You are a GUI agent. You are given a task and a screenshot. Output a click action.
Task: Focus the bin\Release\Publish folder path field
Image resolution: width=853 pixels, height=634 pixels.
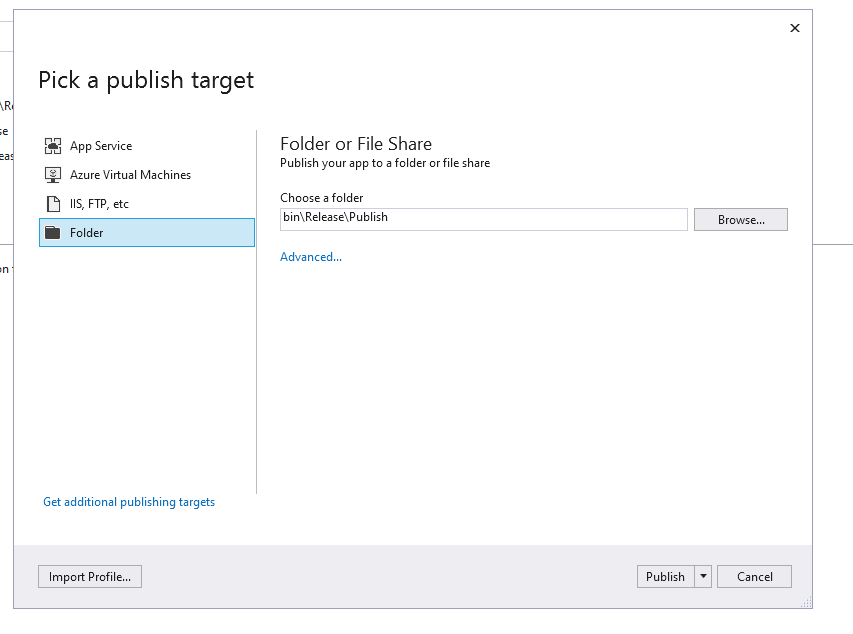[484, 219]
